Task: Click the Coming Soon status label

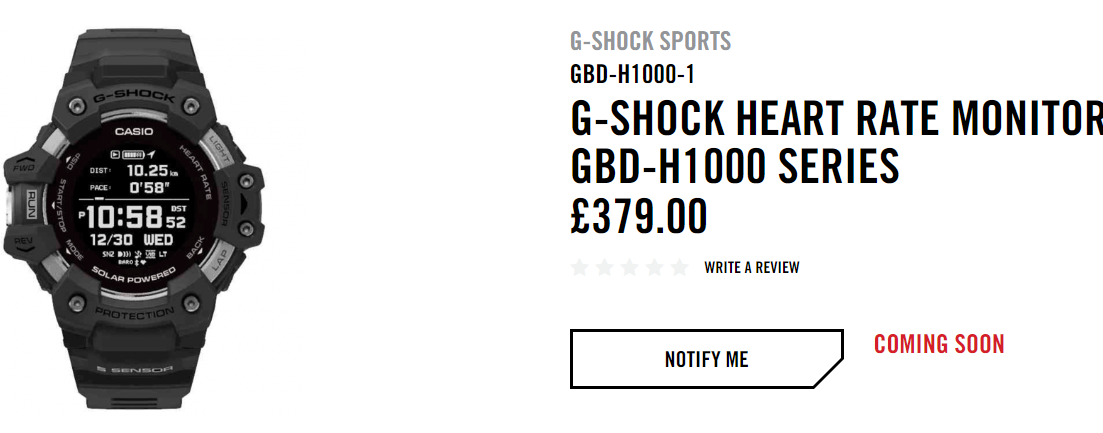Action: 939,344
